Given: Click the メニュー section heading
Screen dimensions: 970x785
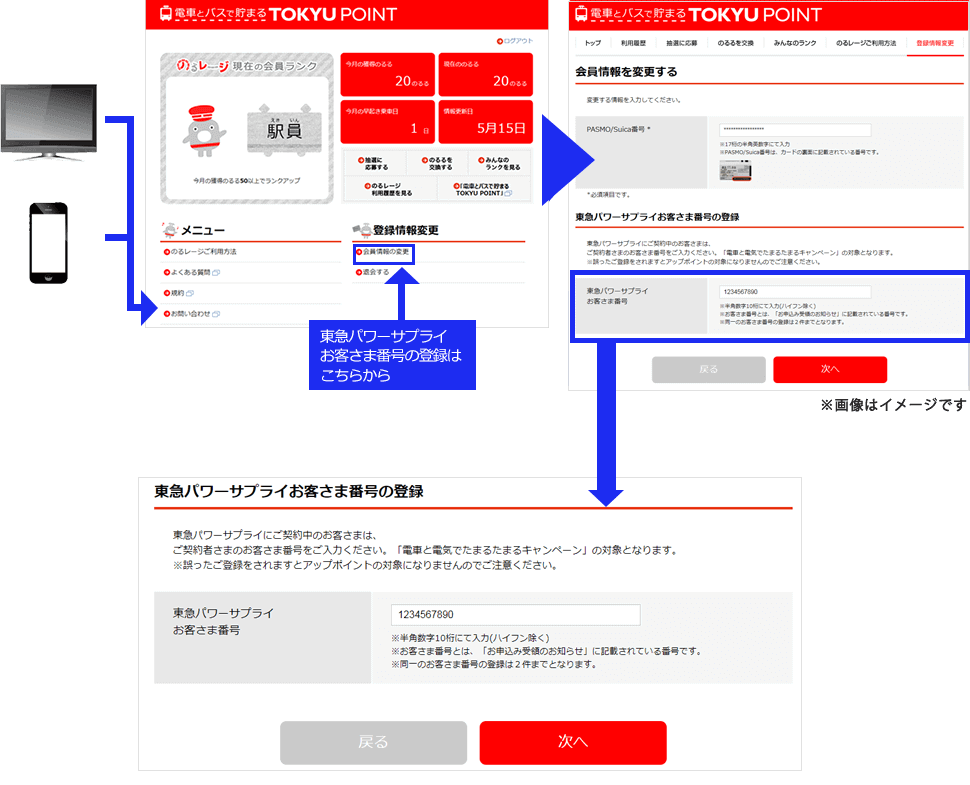Looking at the screenshot, I should click(x=202, y=230).
